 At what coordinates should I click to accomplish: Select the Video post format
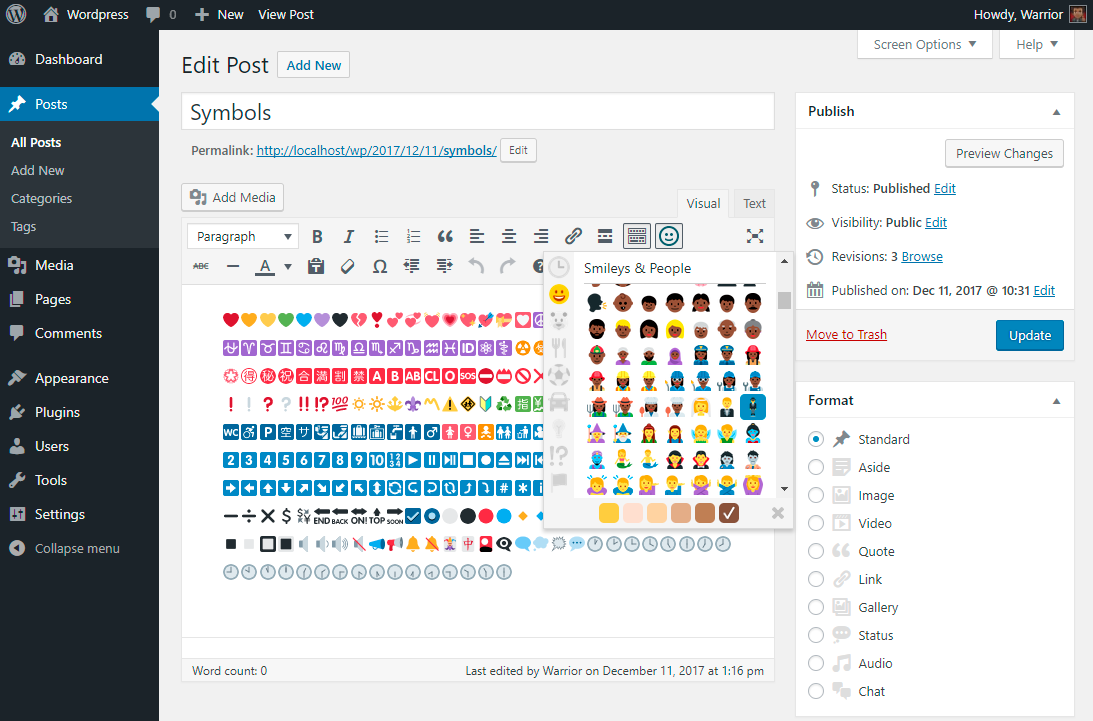pos(816,523)
